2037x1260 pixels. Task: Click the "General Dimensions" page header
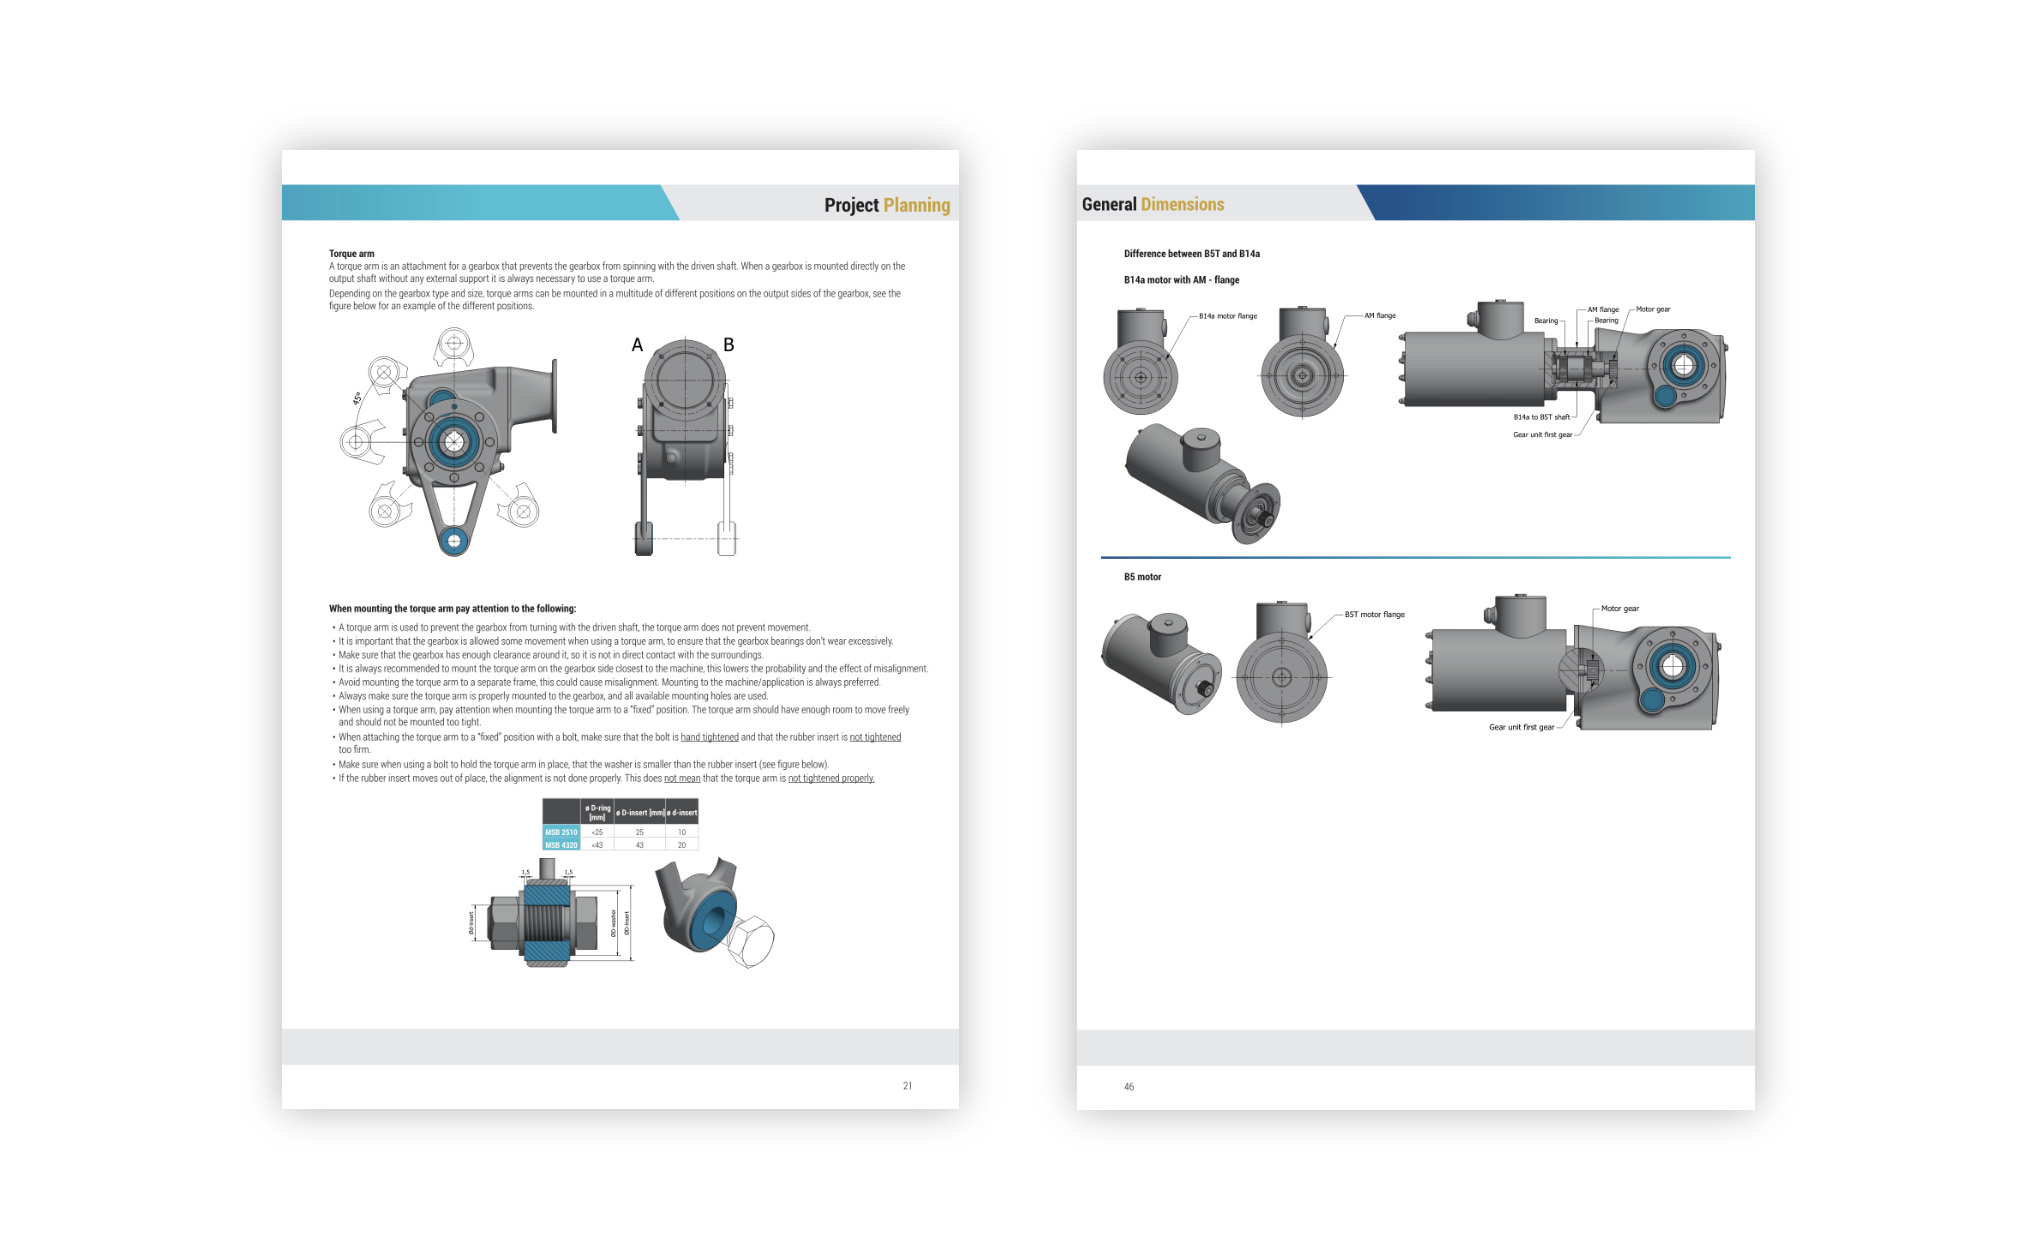[1153, 204]
